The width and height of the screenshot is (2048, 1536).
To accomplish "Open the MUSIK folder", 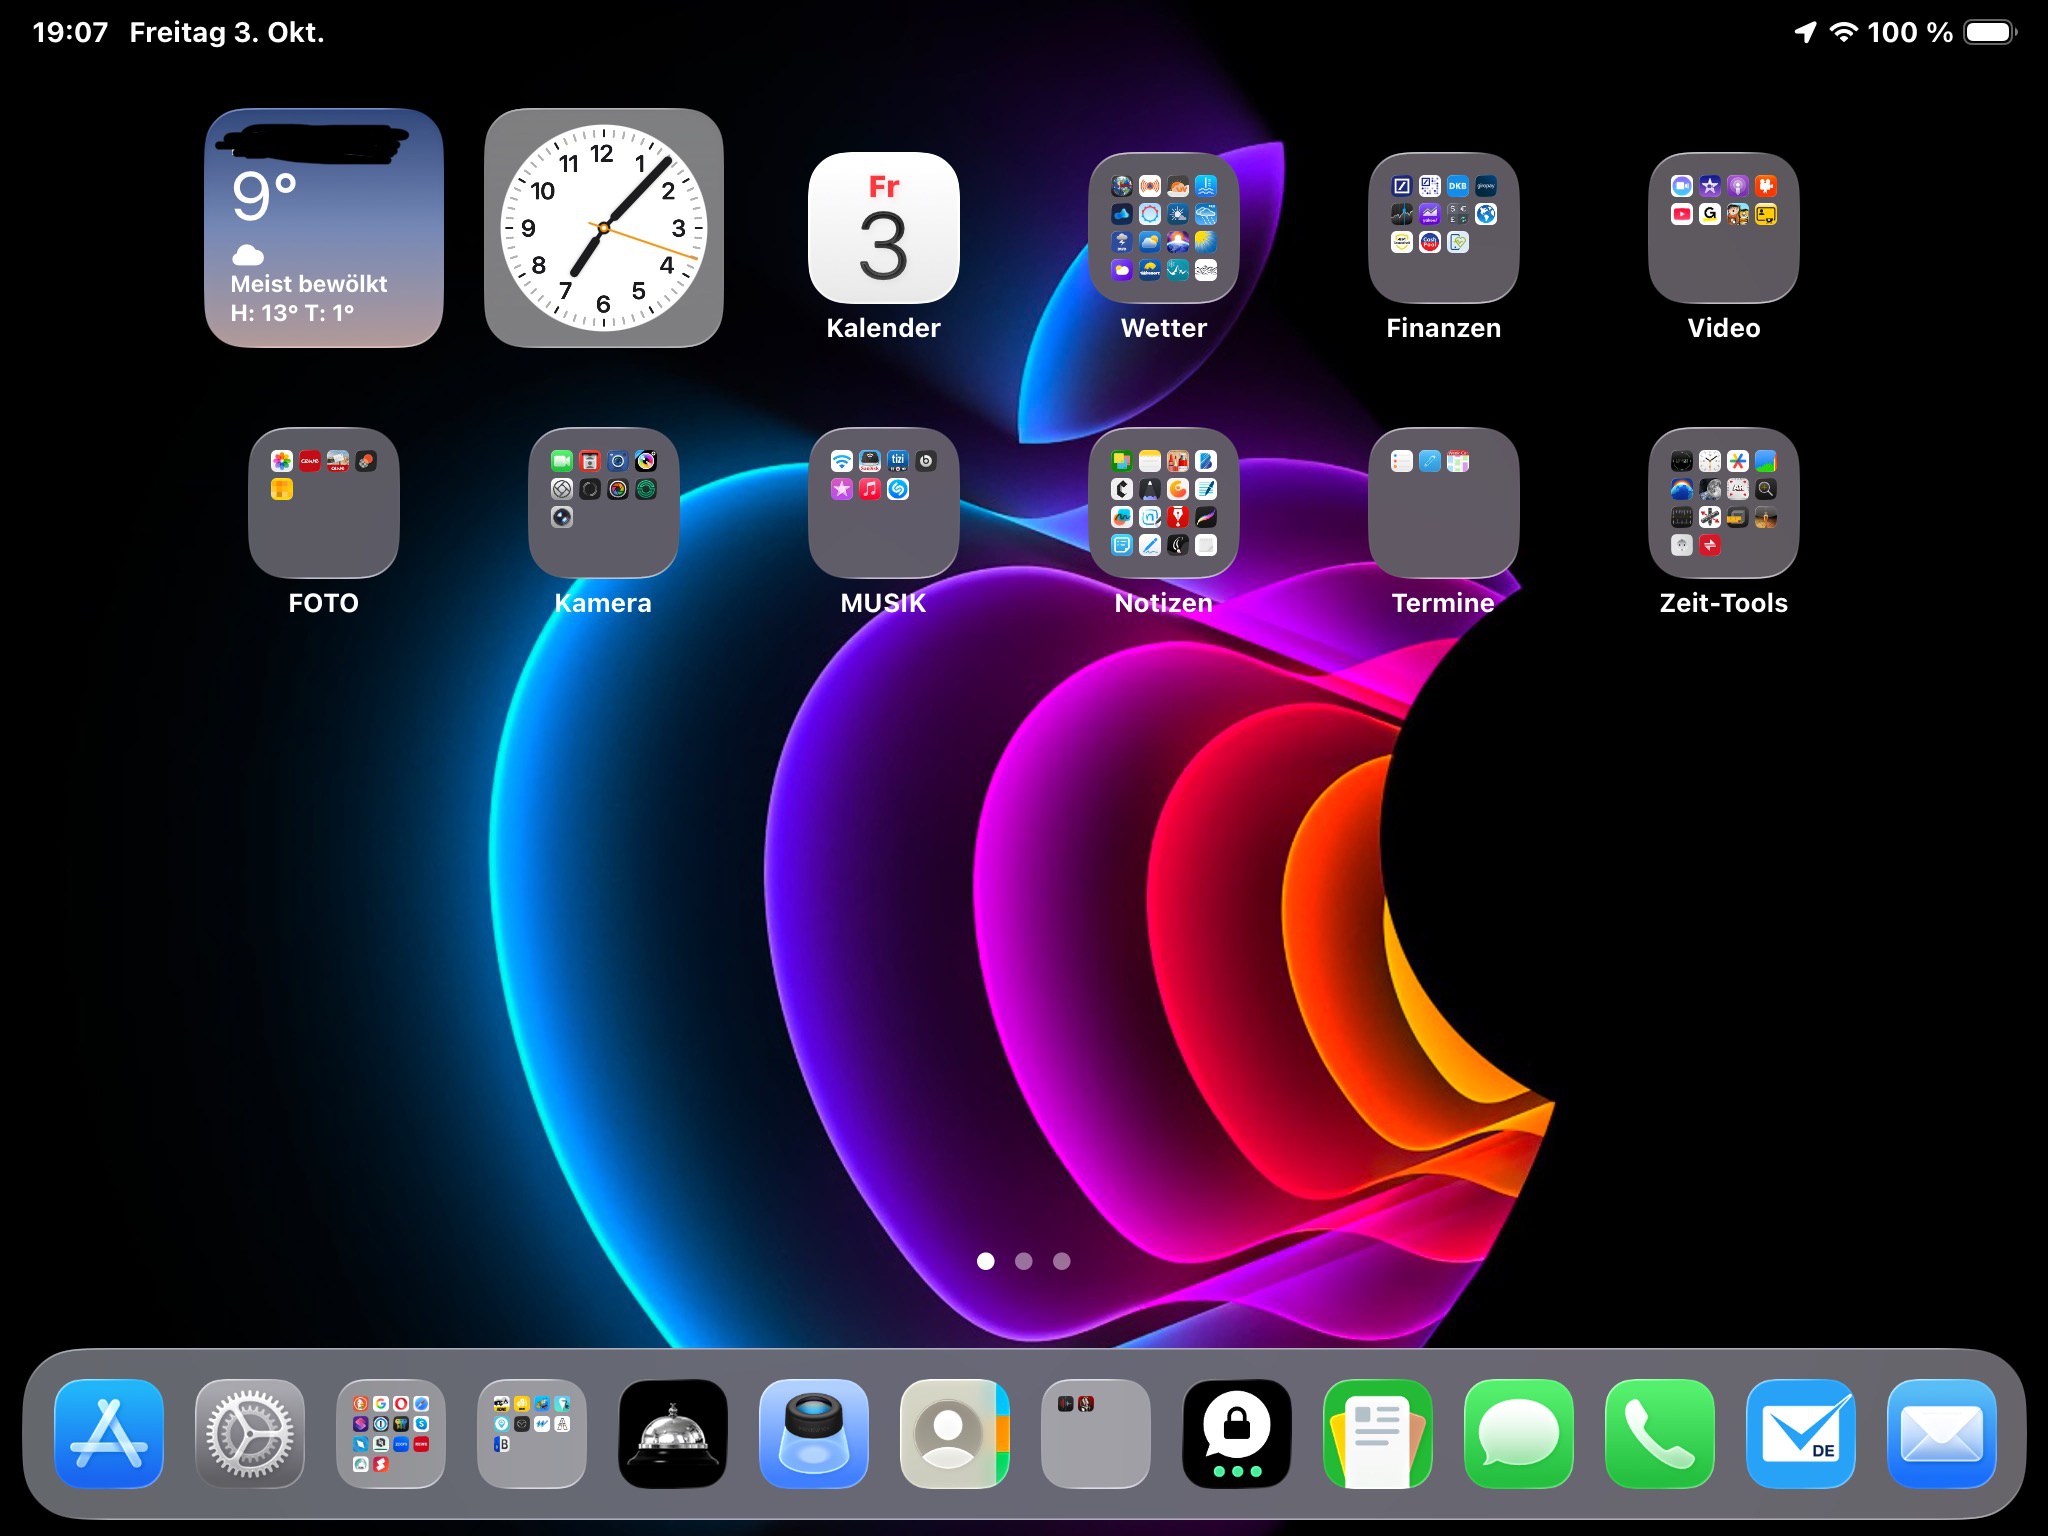I will tap(883, 503).
